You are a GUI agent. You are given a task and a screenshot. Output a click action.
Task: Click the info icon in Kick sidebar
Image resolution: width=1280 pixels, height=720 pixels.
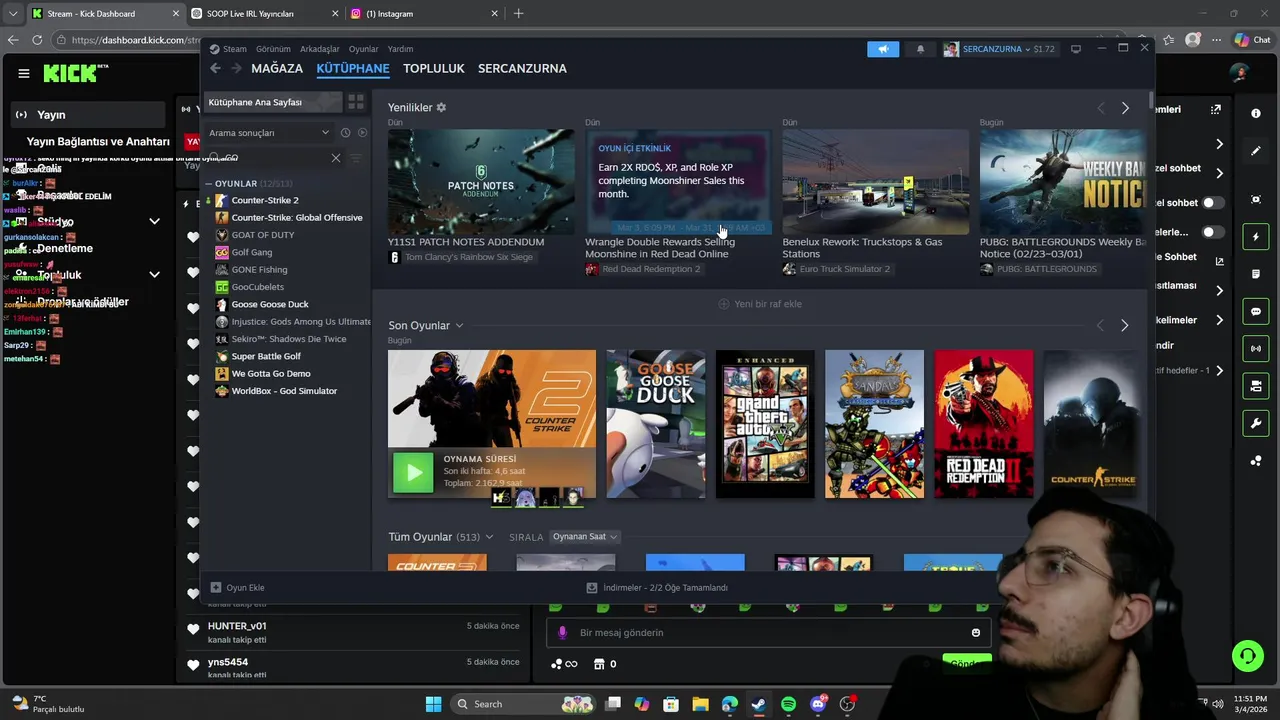(1256, 115)
